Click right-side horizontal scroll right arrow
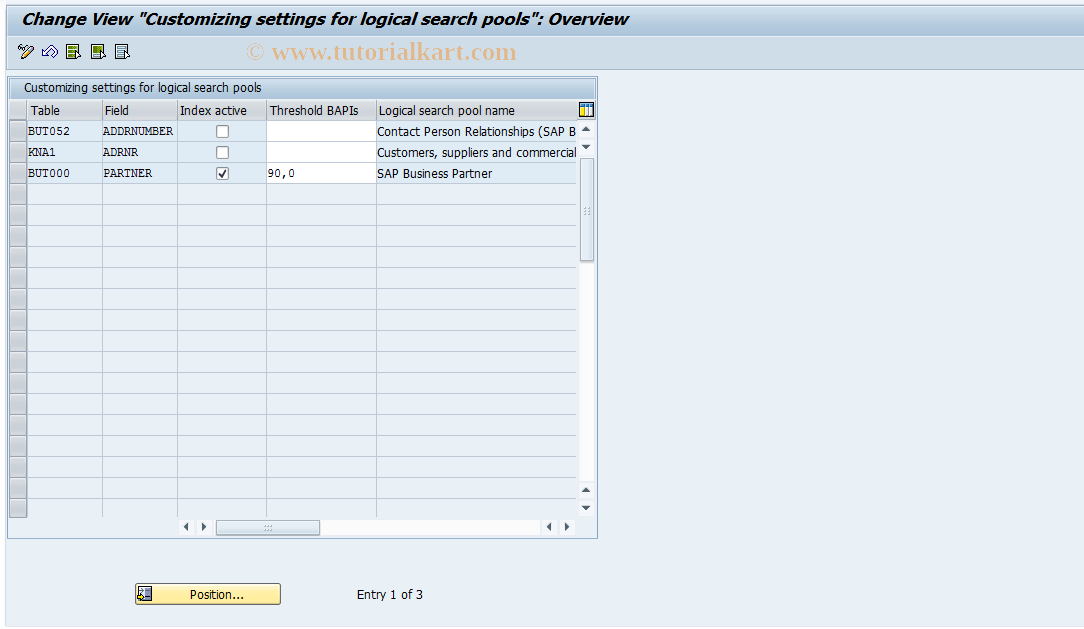1084x629 pixels. click(567, 527)
